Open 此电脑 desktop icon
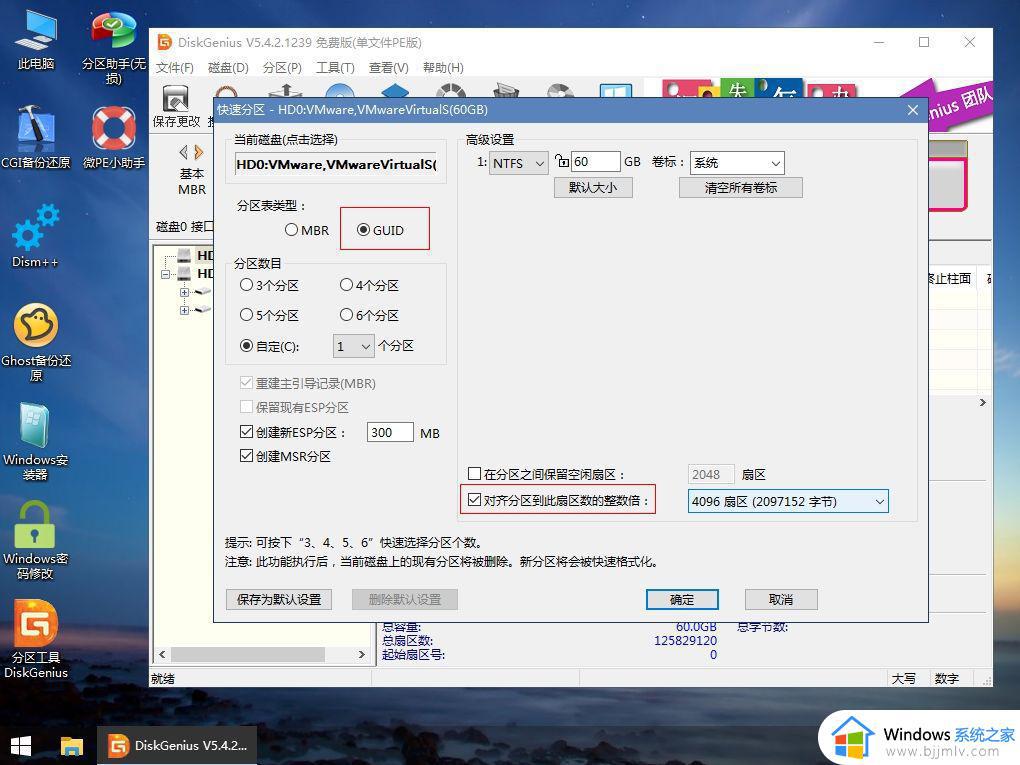The width and height of the screenshot is (1020, 765). pyautogui.click(x=36, y=40)
